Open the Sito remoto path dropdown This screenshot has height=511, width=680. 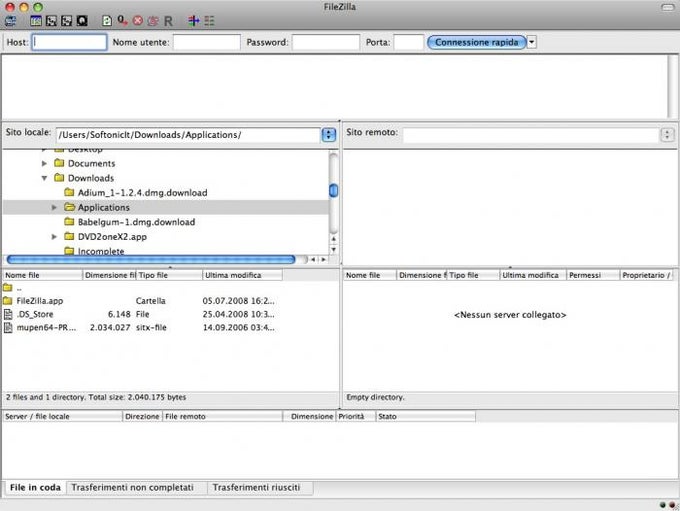click(667, 135)
